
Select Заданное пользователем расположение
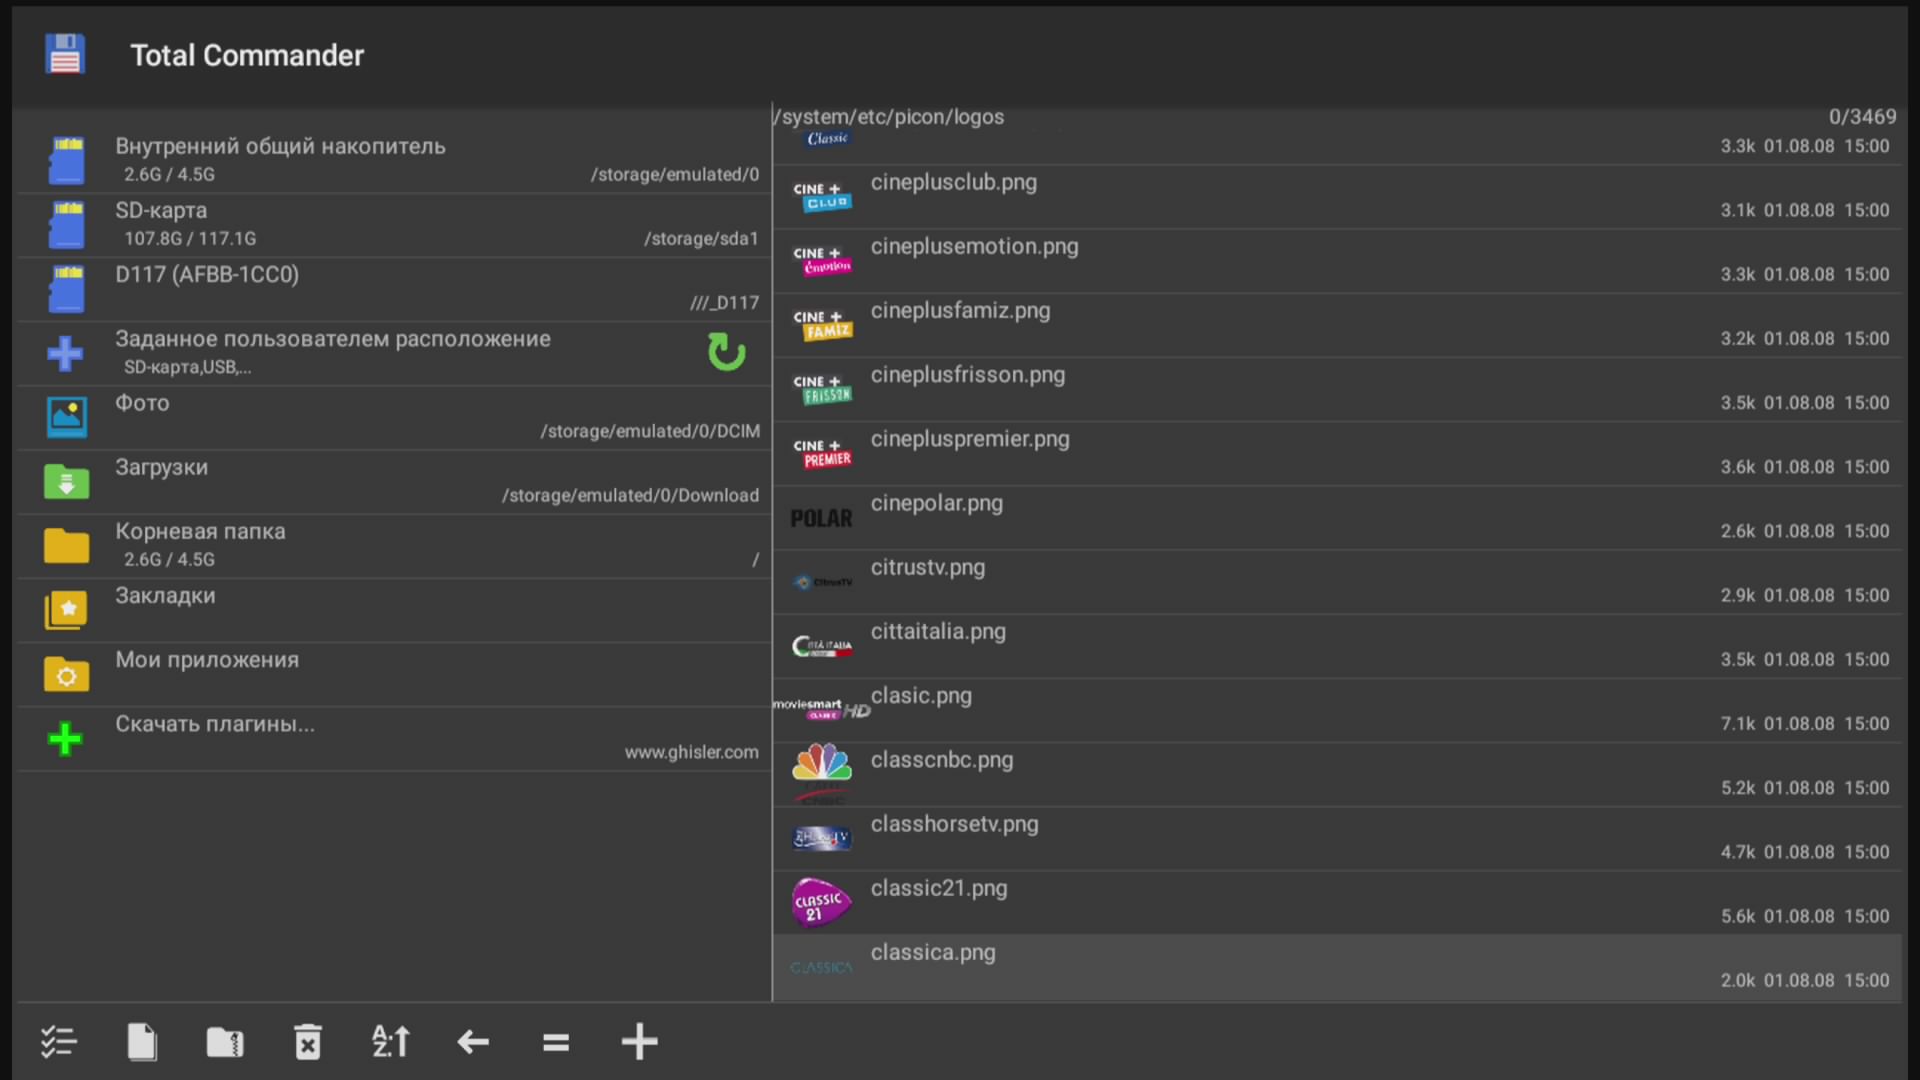(x=393, y=353)
